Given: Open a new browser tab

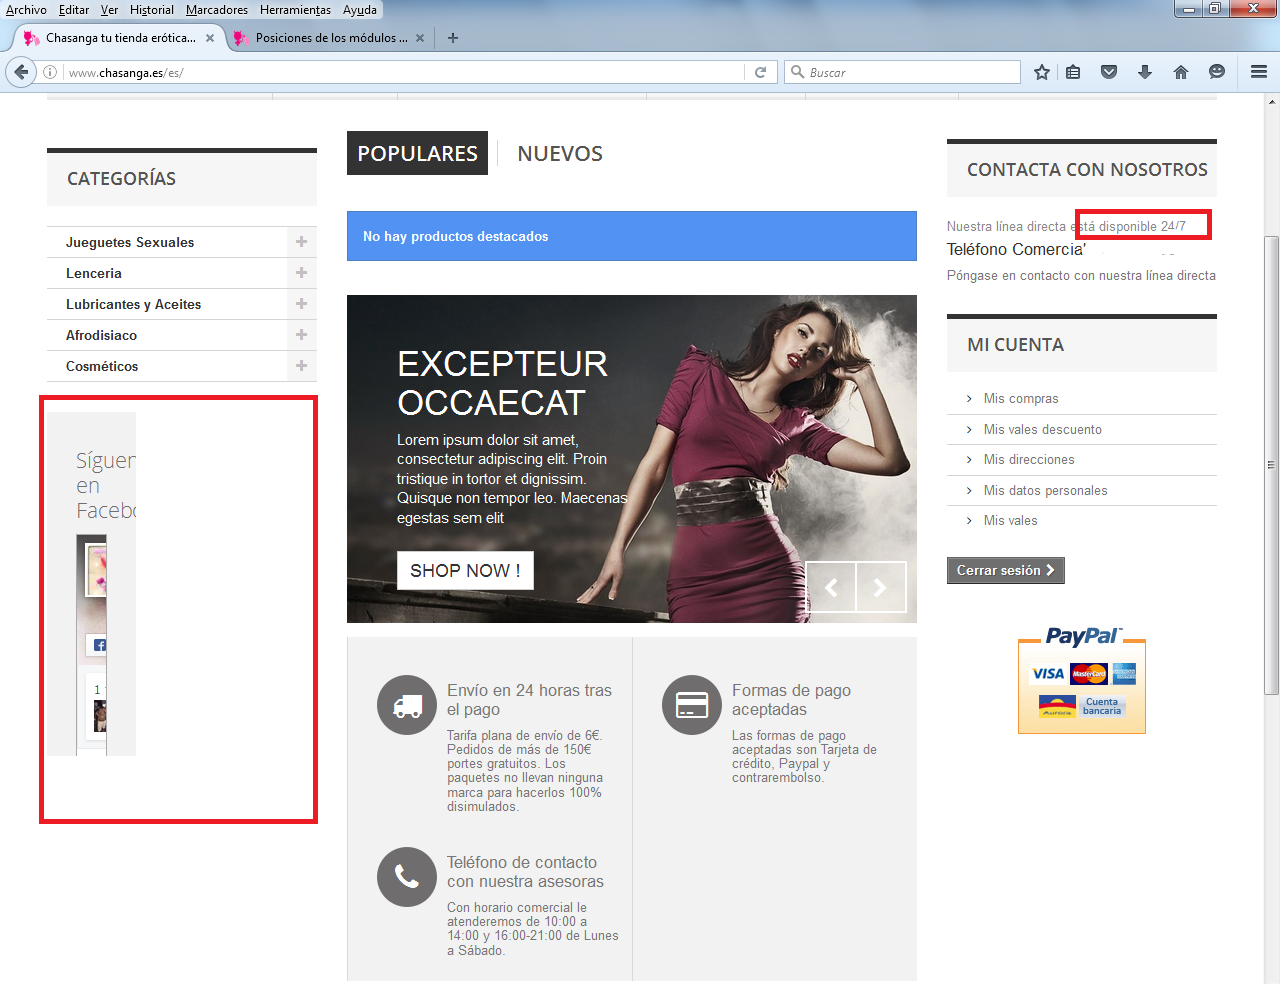Looking at the screenshot, I should pyautogui.click(x=453, y=38).
